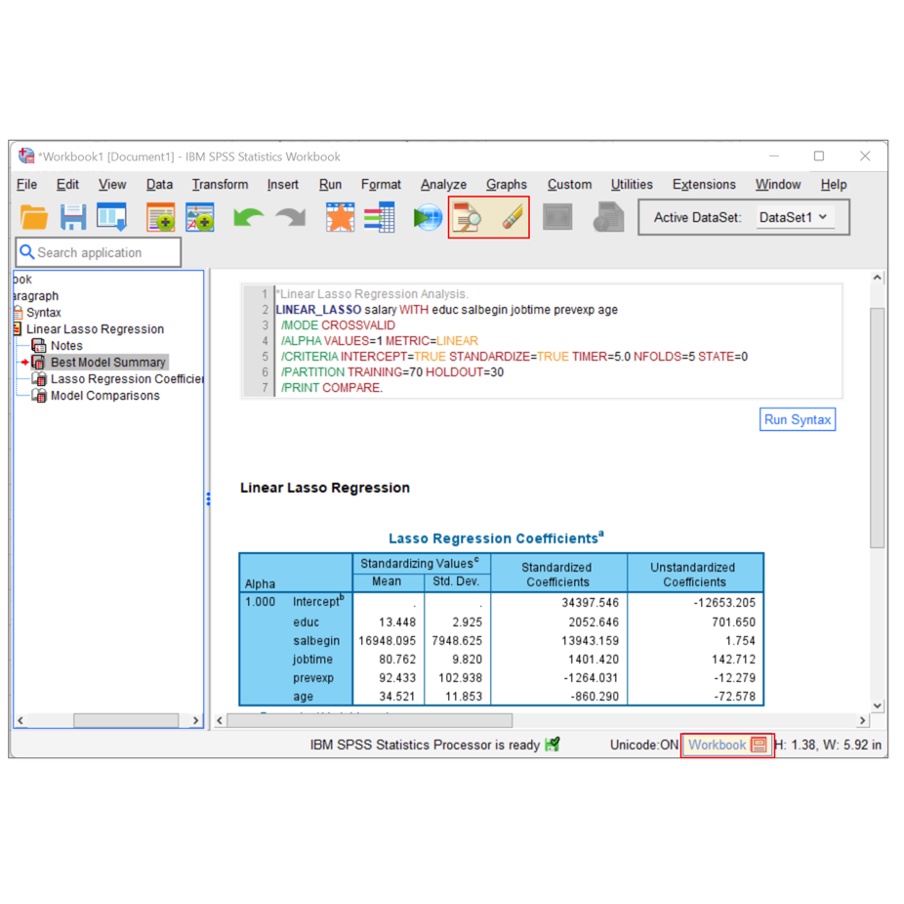Click the gray disabled document toolbar icon
This screenshot has height=904, width=904.
[609, 217]
